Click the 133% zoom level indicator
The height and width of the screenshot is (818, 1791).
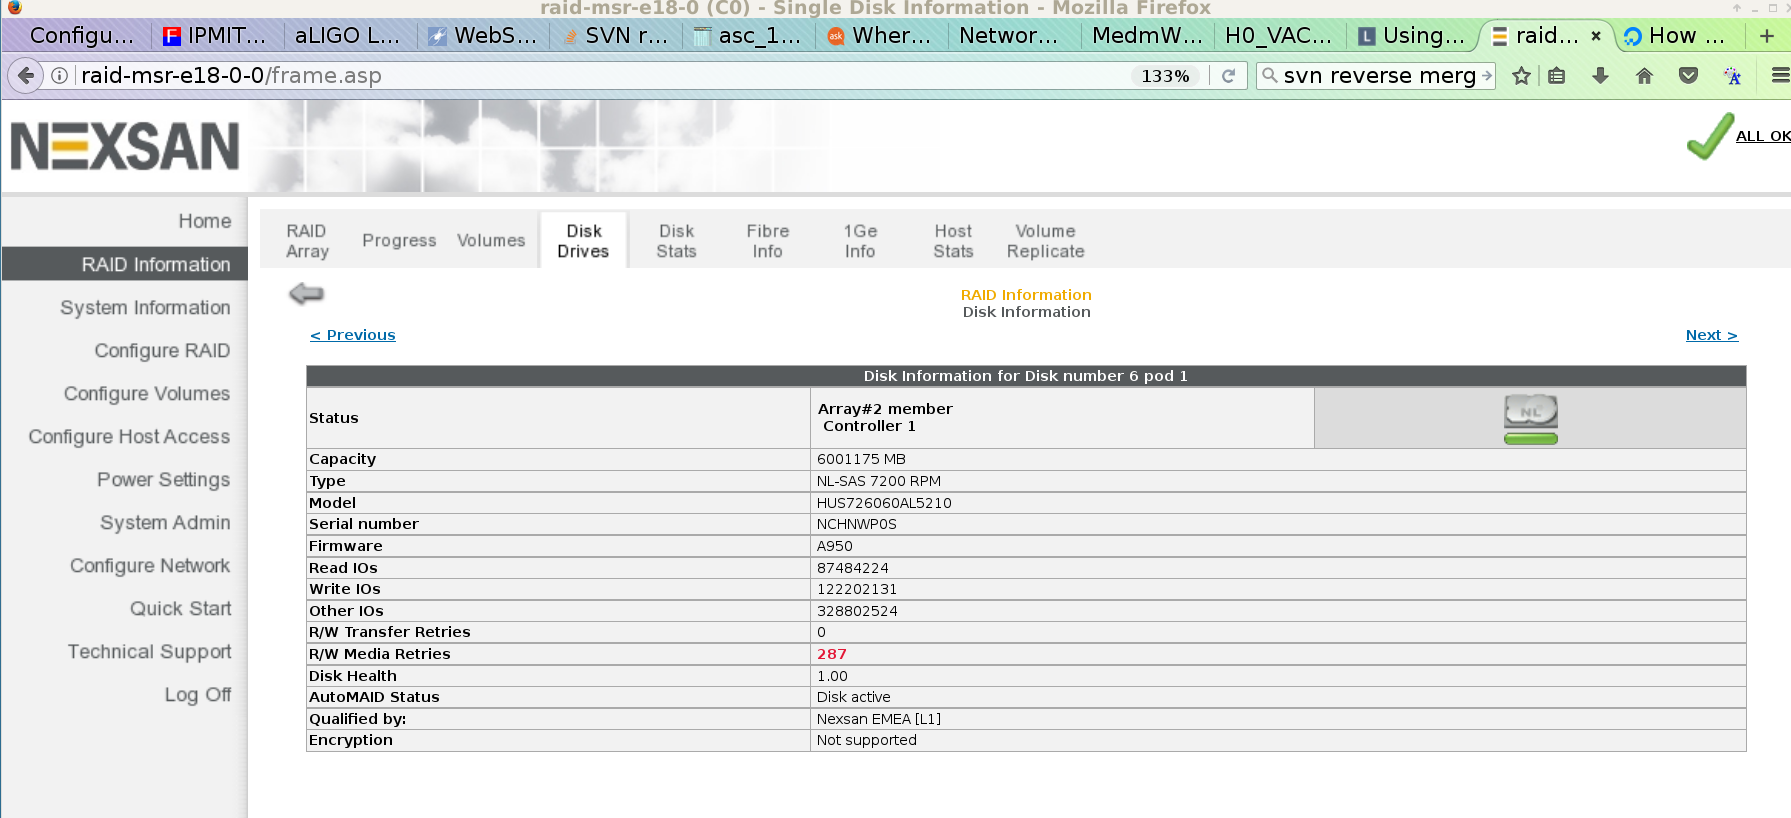tap(1165, 76)
